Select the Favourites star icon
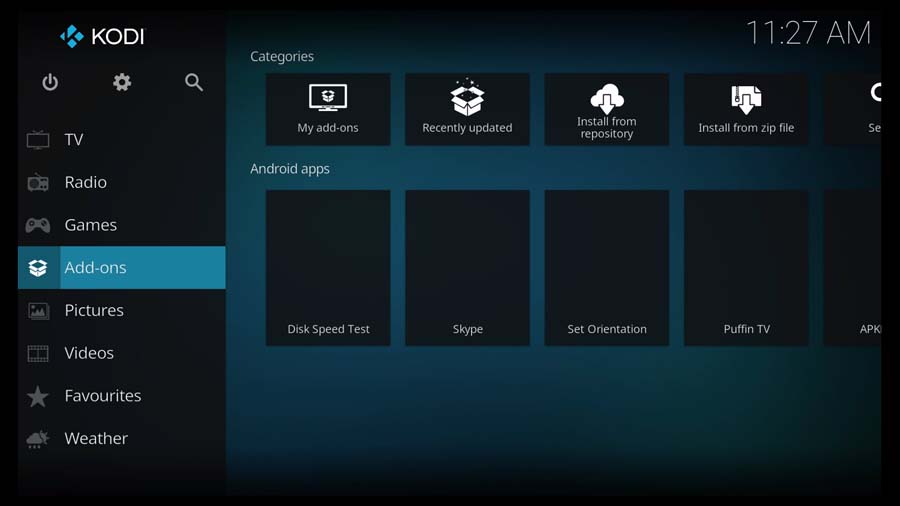The width and height of the screenshot is (900, 506). pos(38,396)
